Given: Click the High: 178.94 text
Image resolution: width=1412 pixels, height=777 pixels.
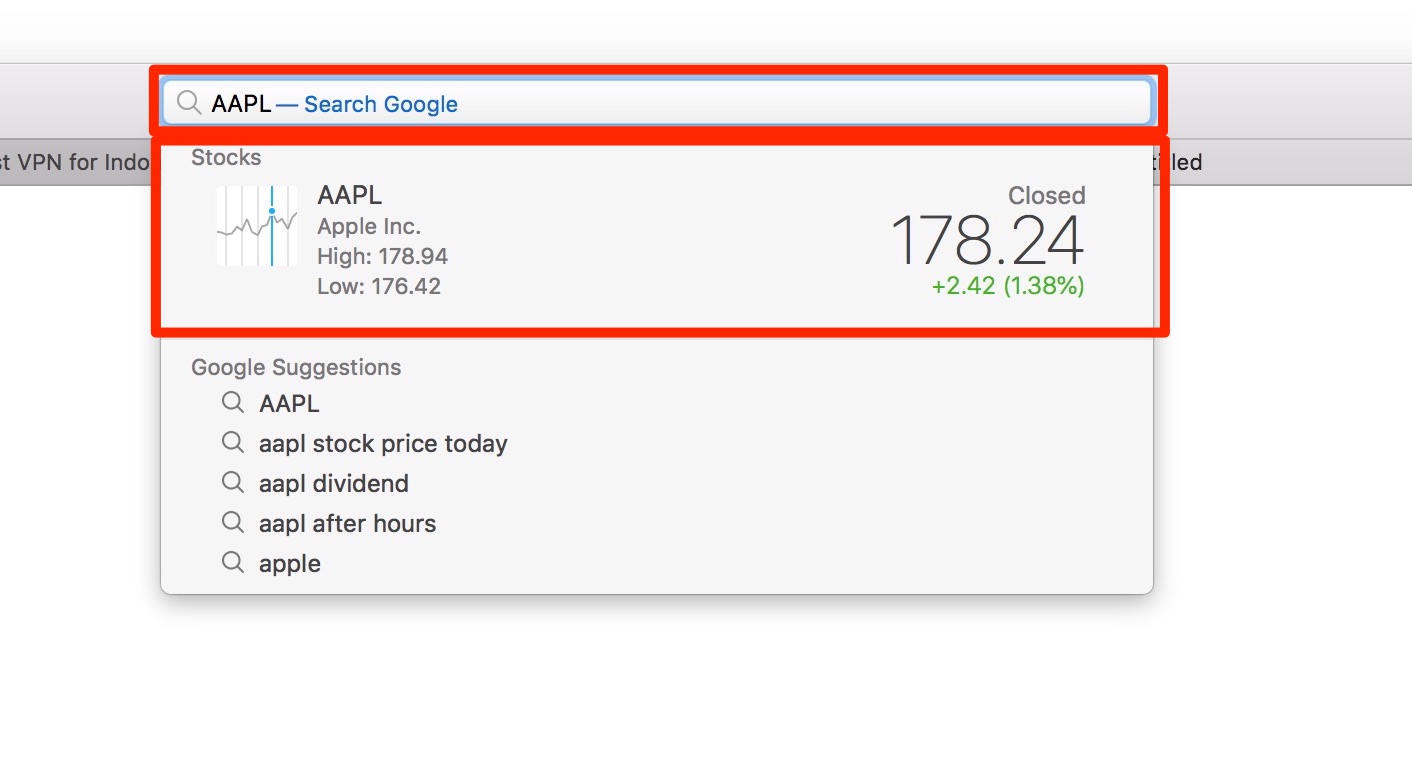Looking at the screenshot, I should [x=382, y=256].
